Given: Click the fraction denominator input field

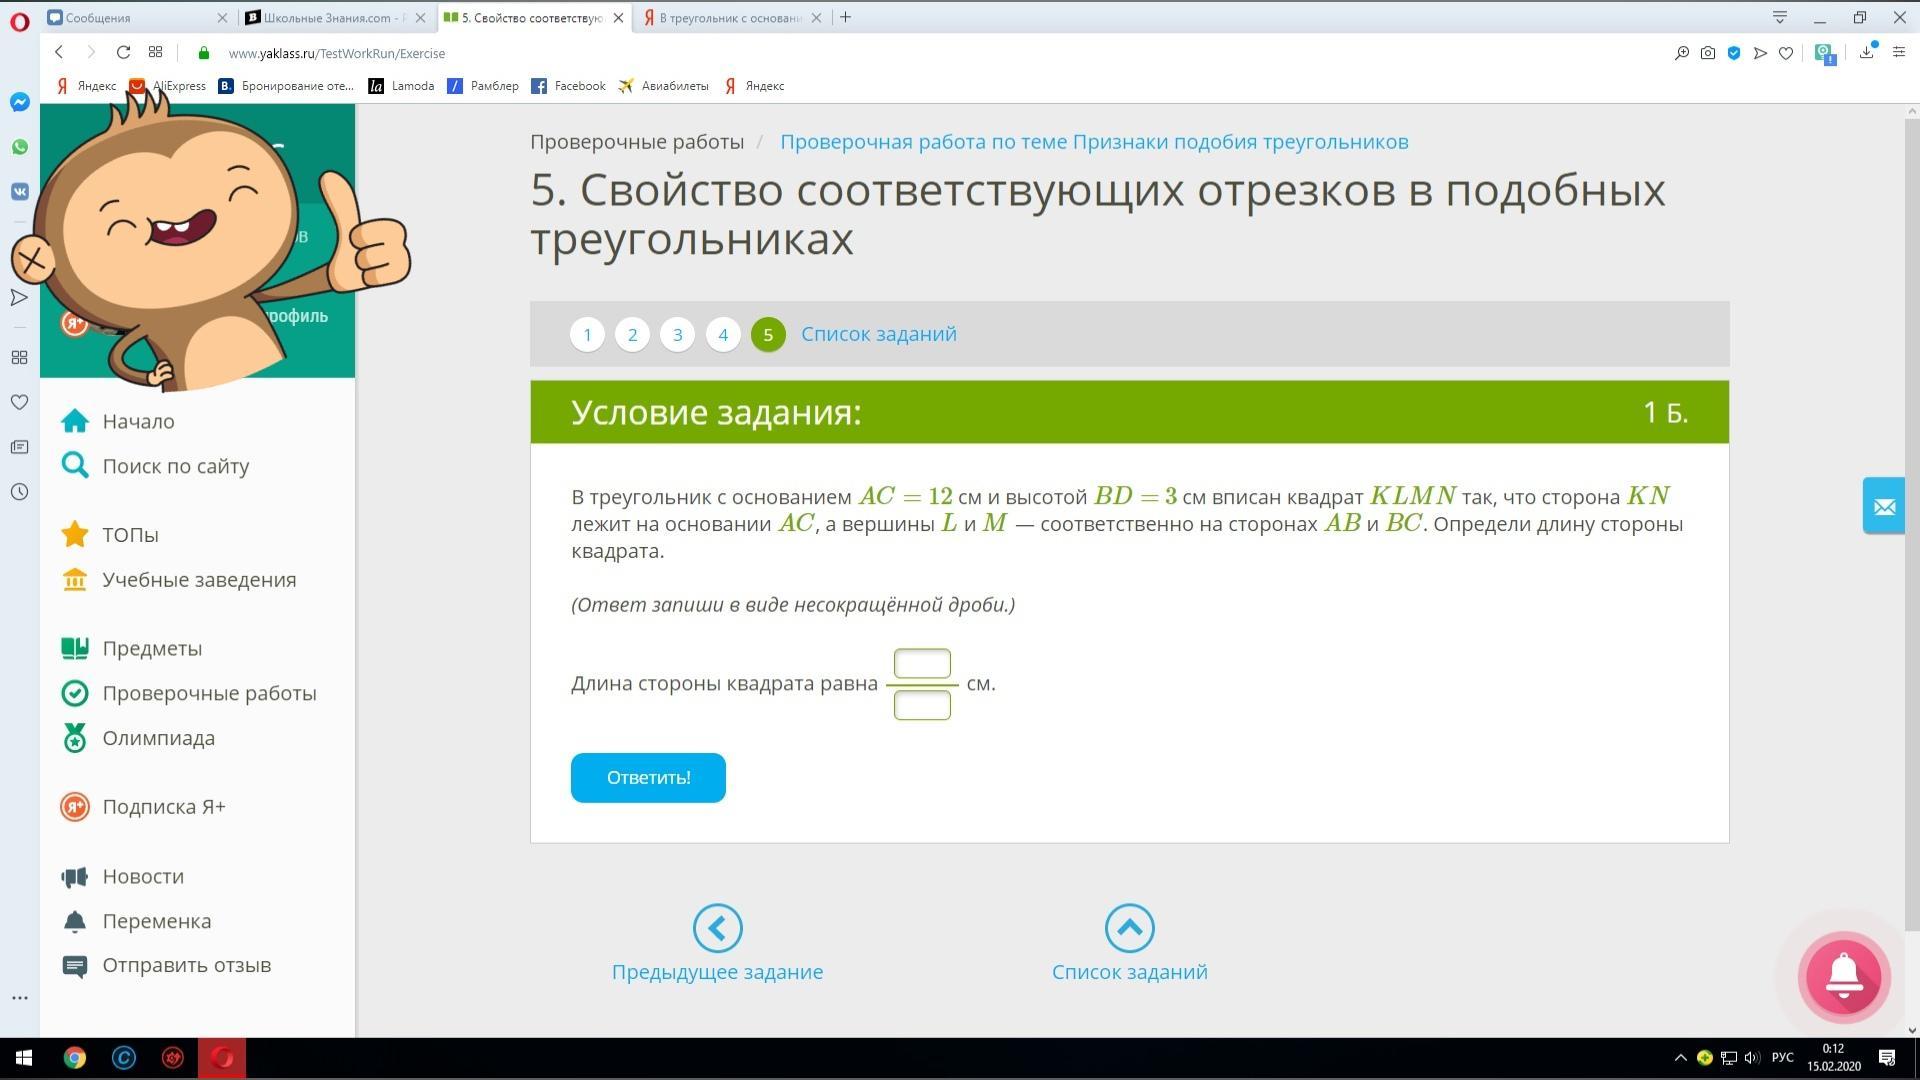Looking at the screenshot, I should pyautogui.click(x=922, y=706).
